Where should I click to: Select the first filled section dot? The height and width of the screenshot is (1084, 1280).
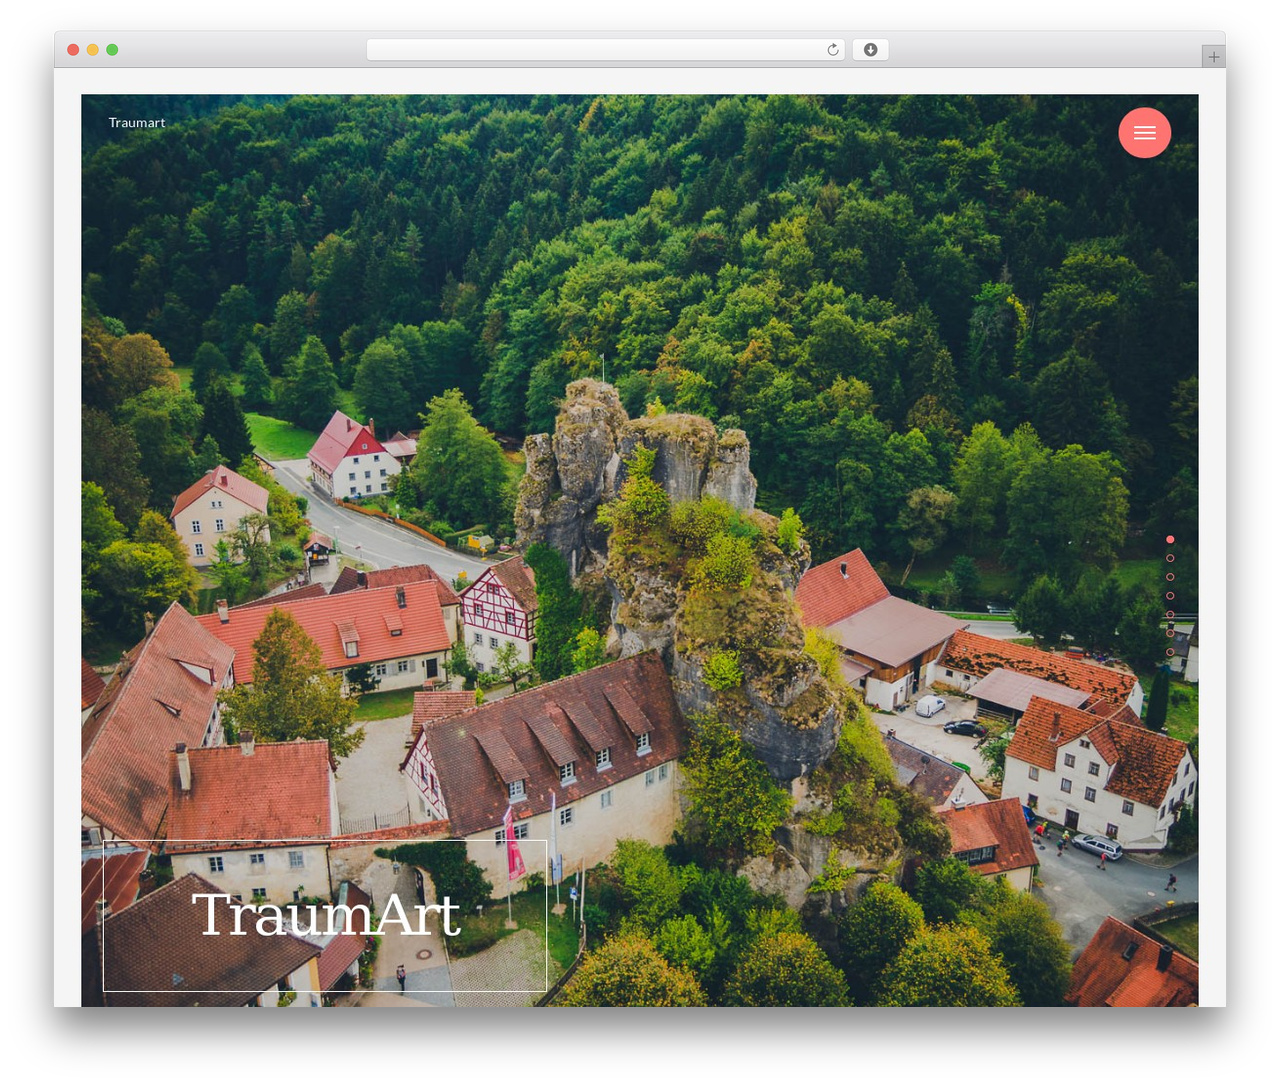tap(1170, 539)
